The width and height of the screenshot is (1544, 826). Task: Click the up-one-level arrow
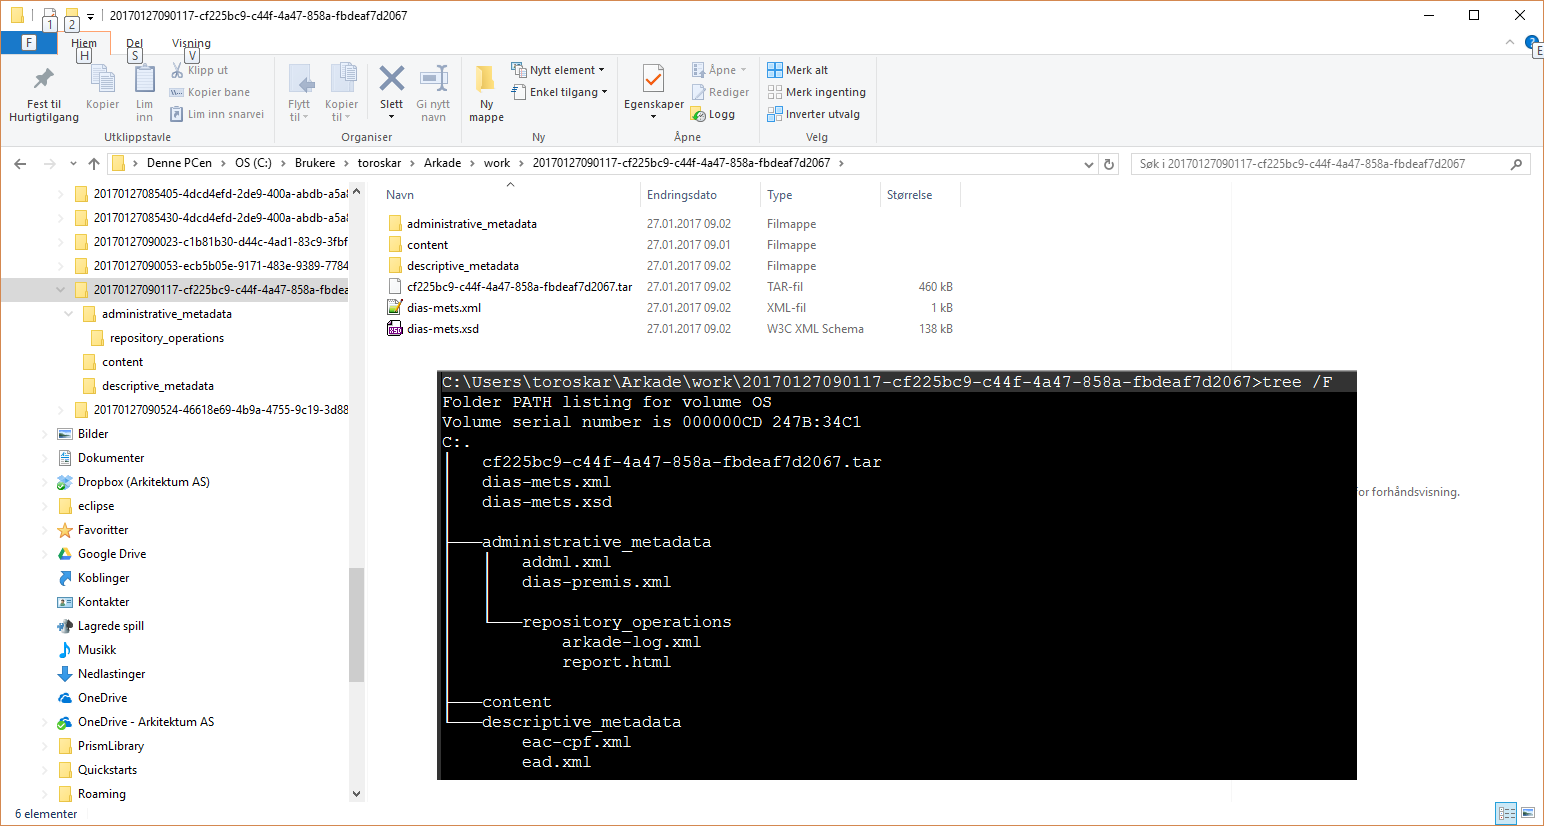pos(94,163)
